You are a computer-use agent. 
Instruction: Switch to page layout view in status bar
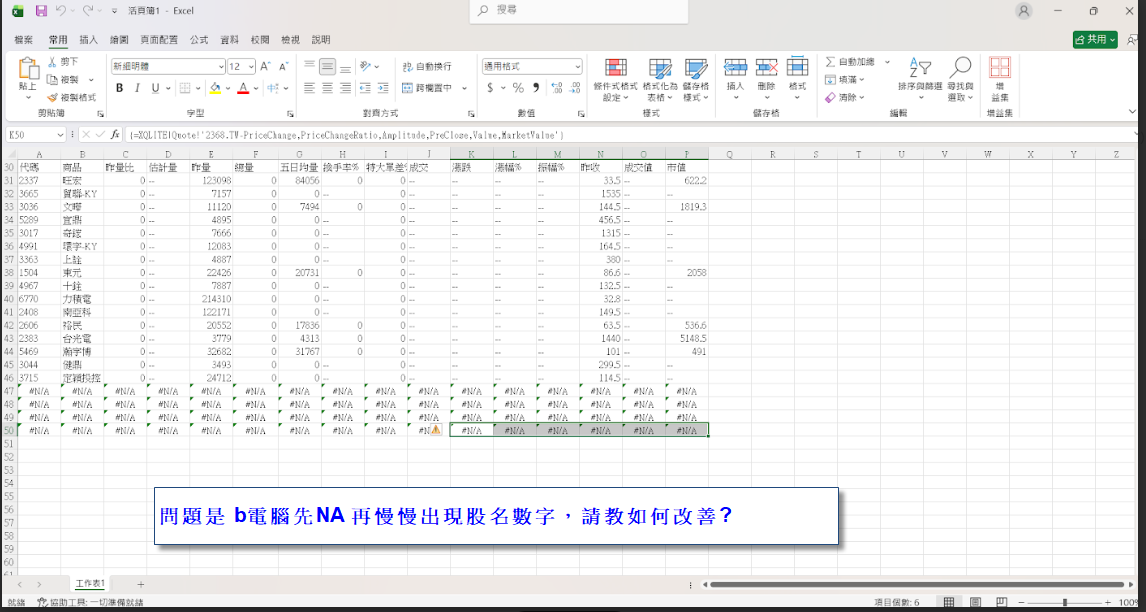[969, 602]
